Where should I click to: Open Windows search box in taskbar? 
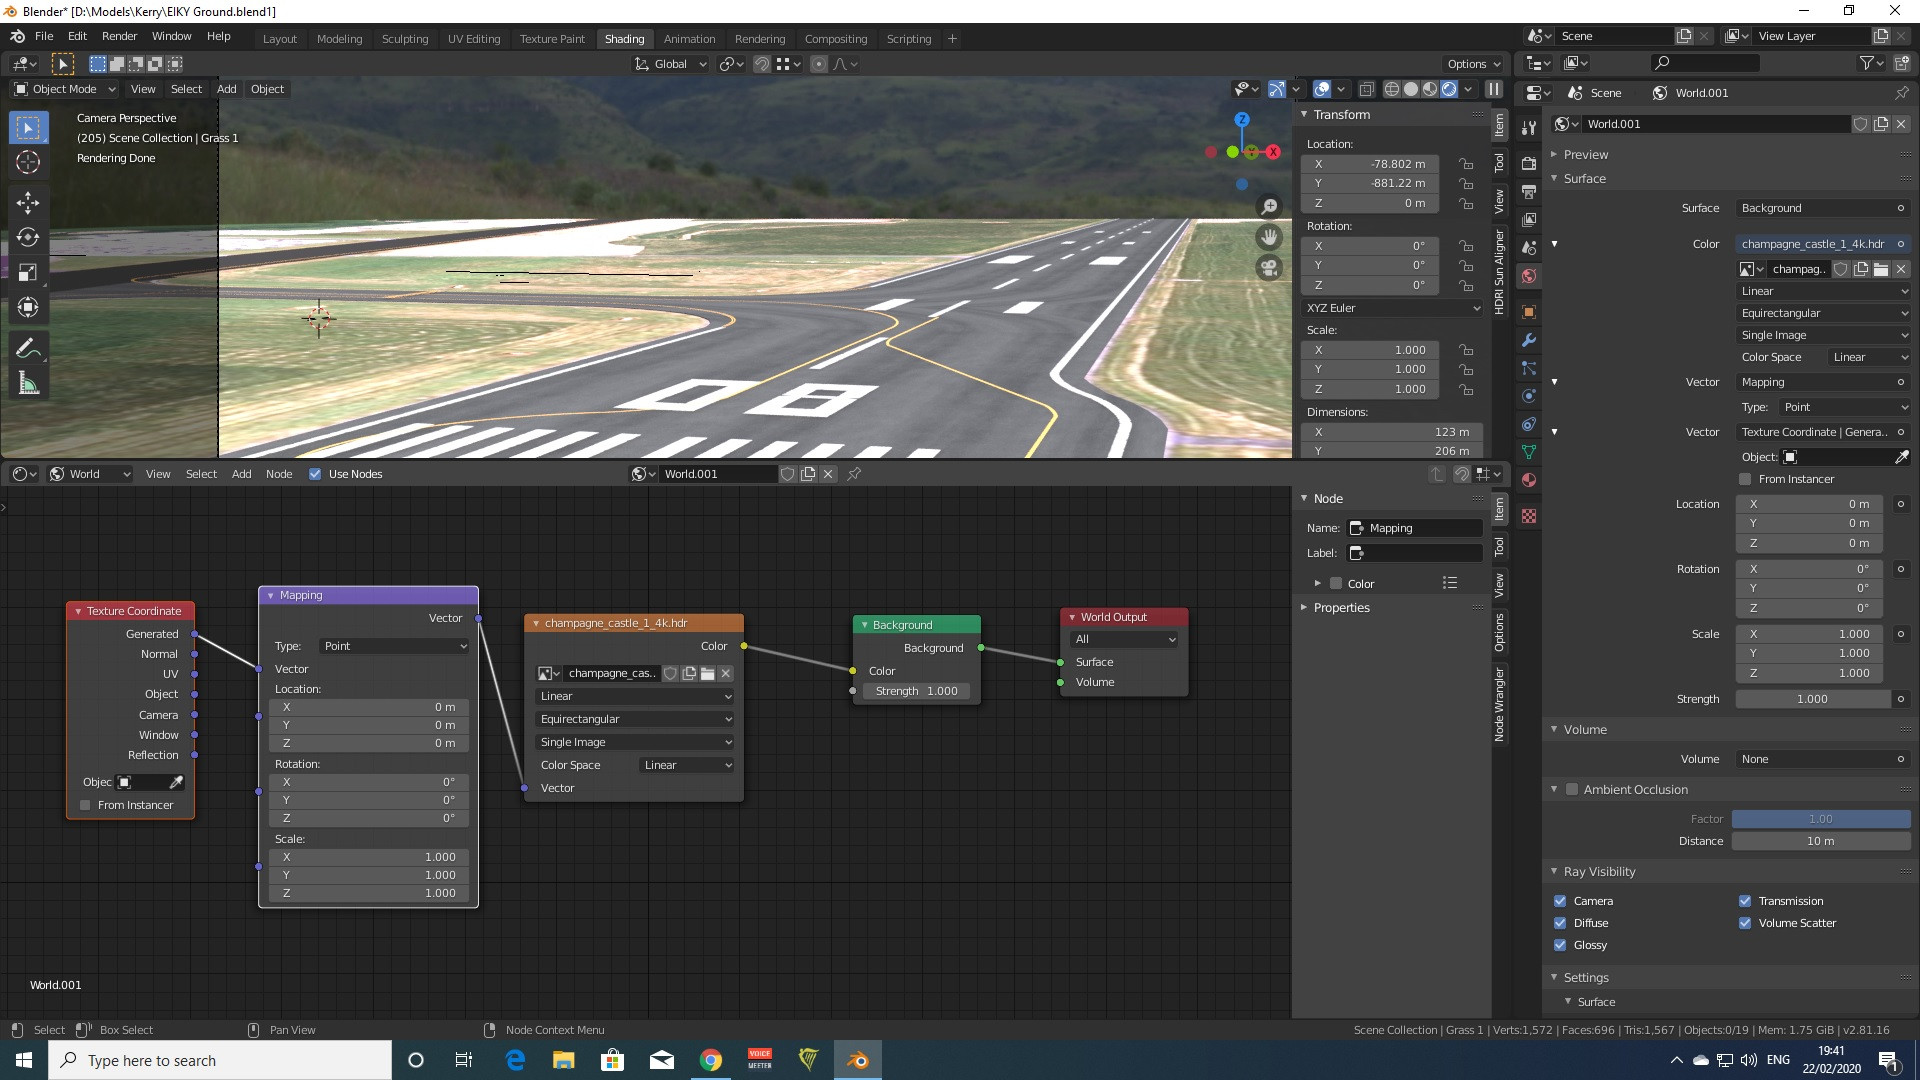tap(220, 1060)
